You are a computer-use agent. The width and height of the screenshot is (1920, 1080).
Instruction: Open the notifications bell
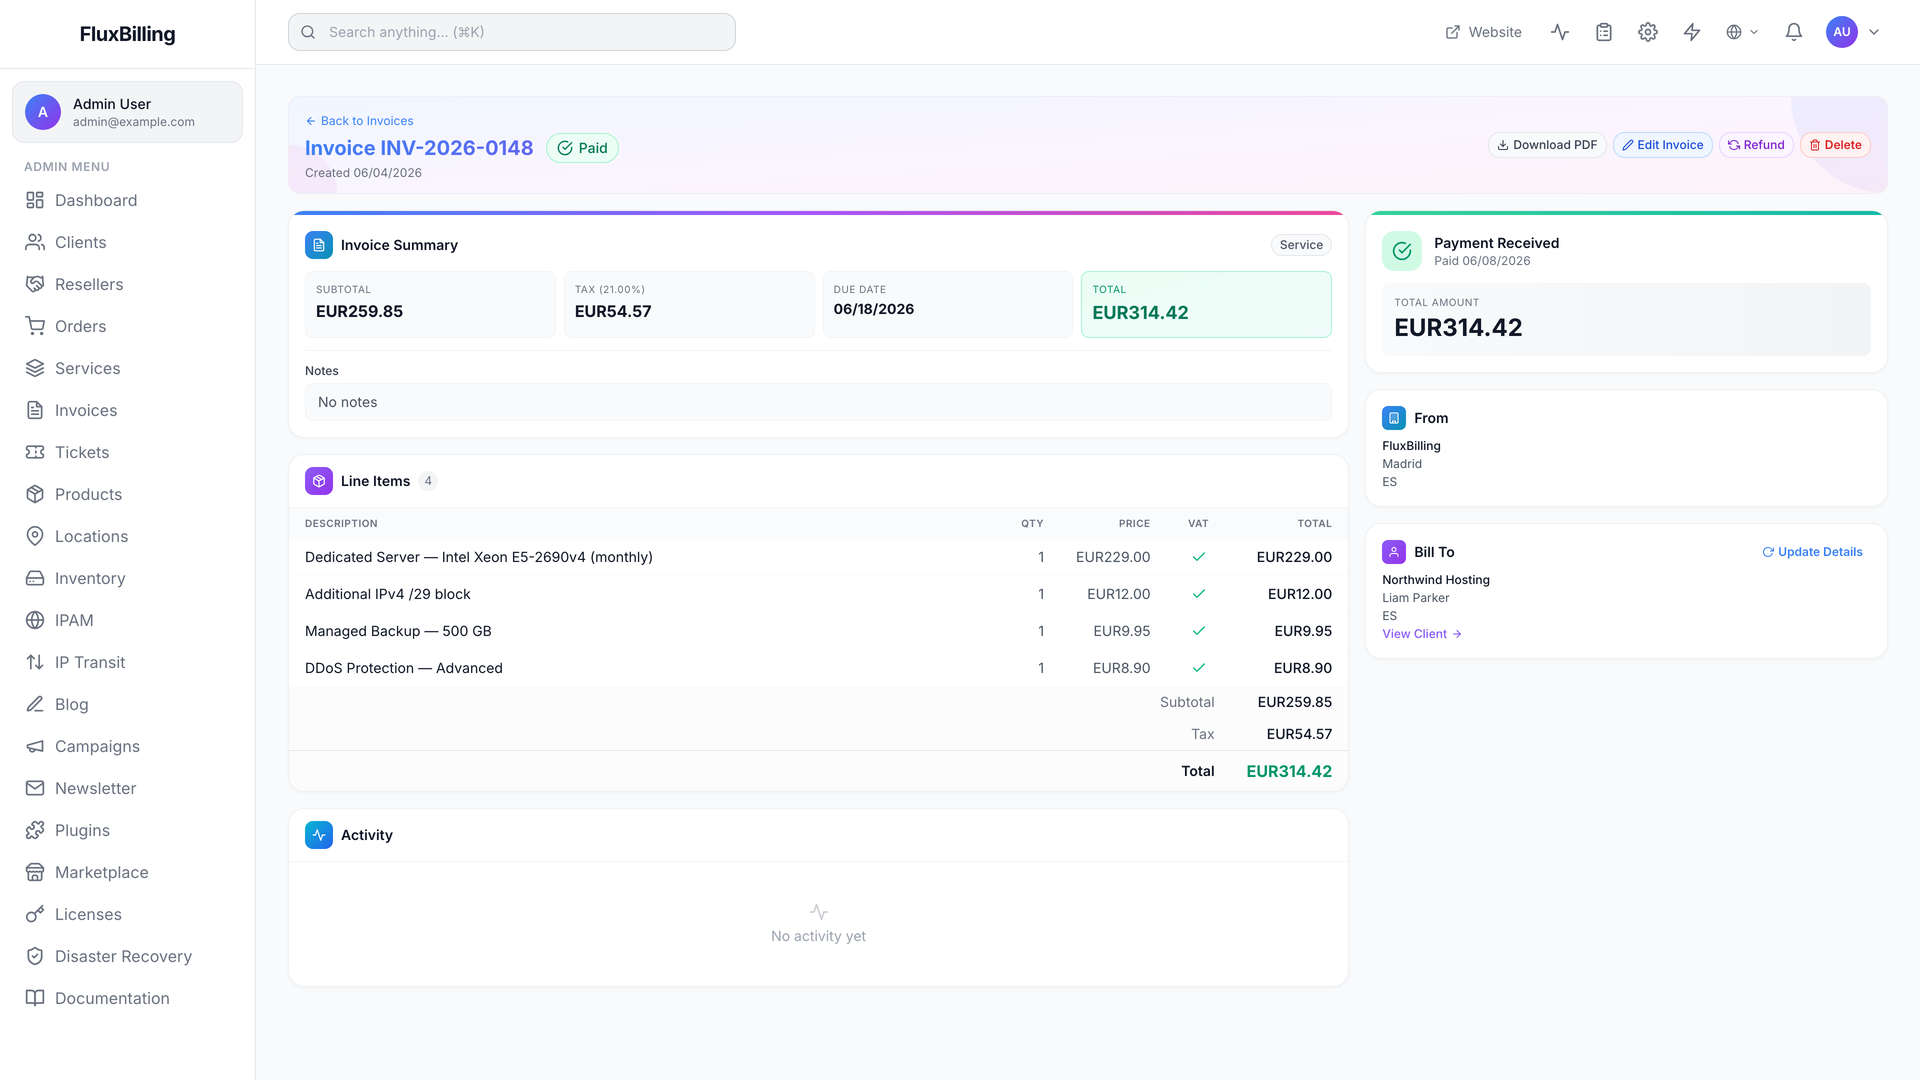click(1794, 32)
